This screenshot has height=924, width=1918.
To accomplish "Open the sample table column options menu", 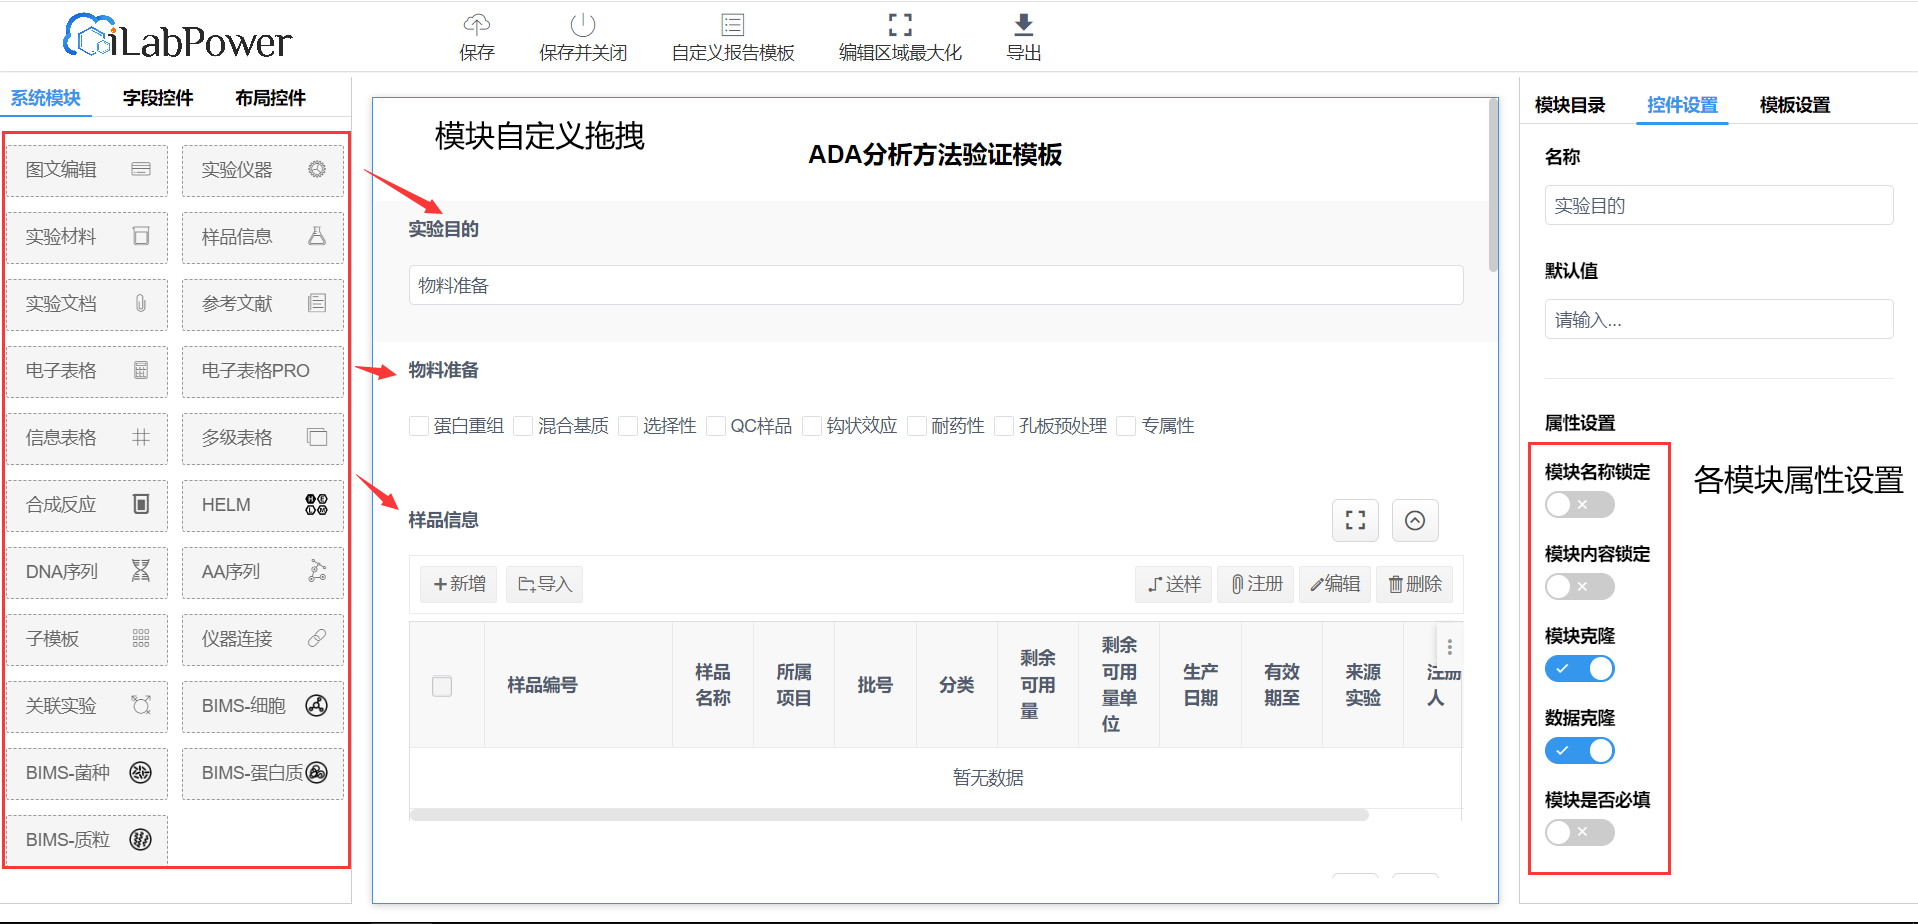I will pos(1449,647).
